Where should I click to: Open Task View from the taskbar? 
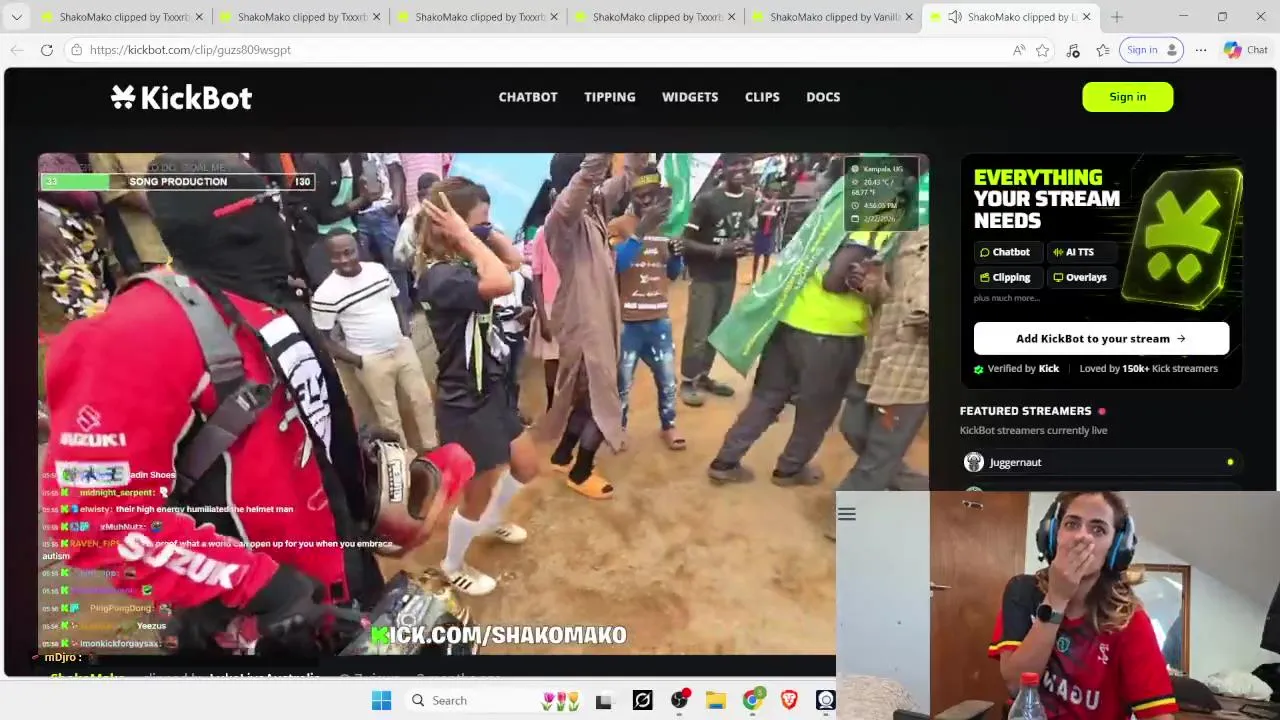click(x=603, y=700)
